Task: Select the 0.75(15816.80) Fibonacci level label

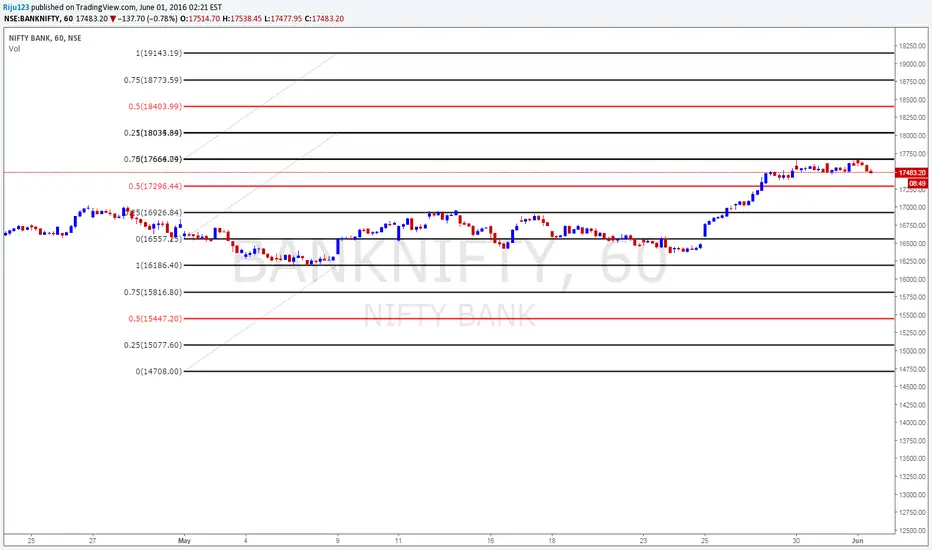Action: coord(153,292)
